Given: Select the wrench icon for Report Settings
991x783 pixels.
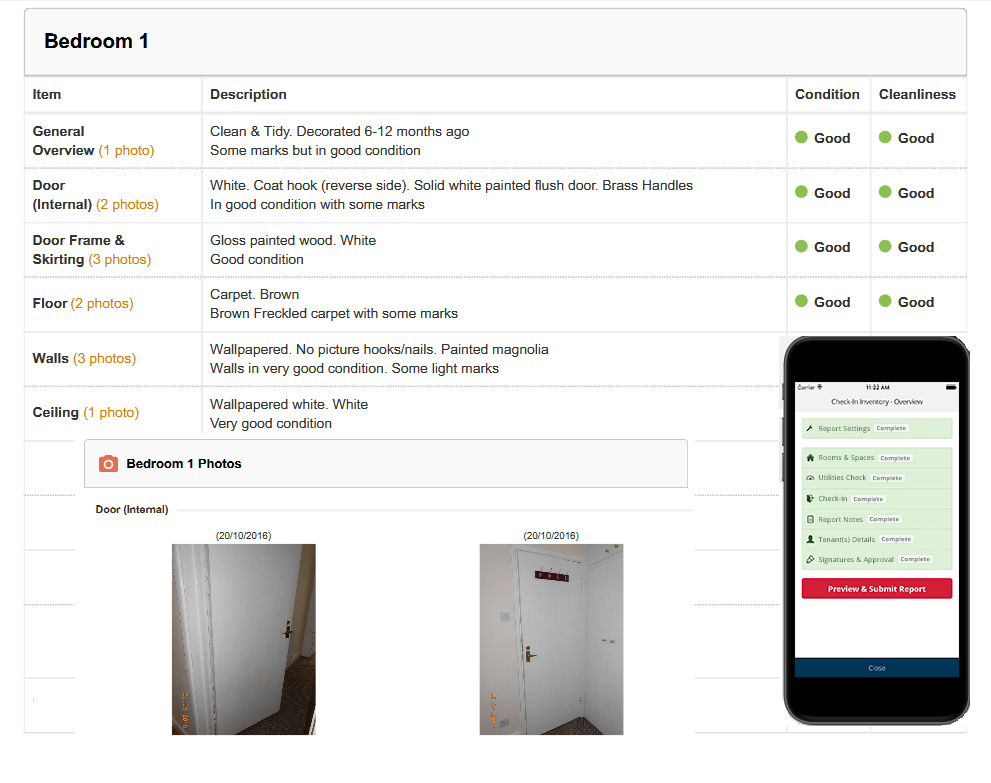Looking at the screenshot, I should tap(810, 429).
